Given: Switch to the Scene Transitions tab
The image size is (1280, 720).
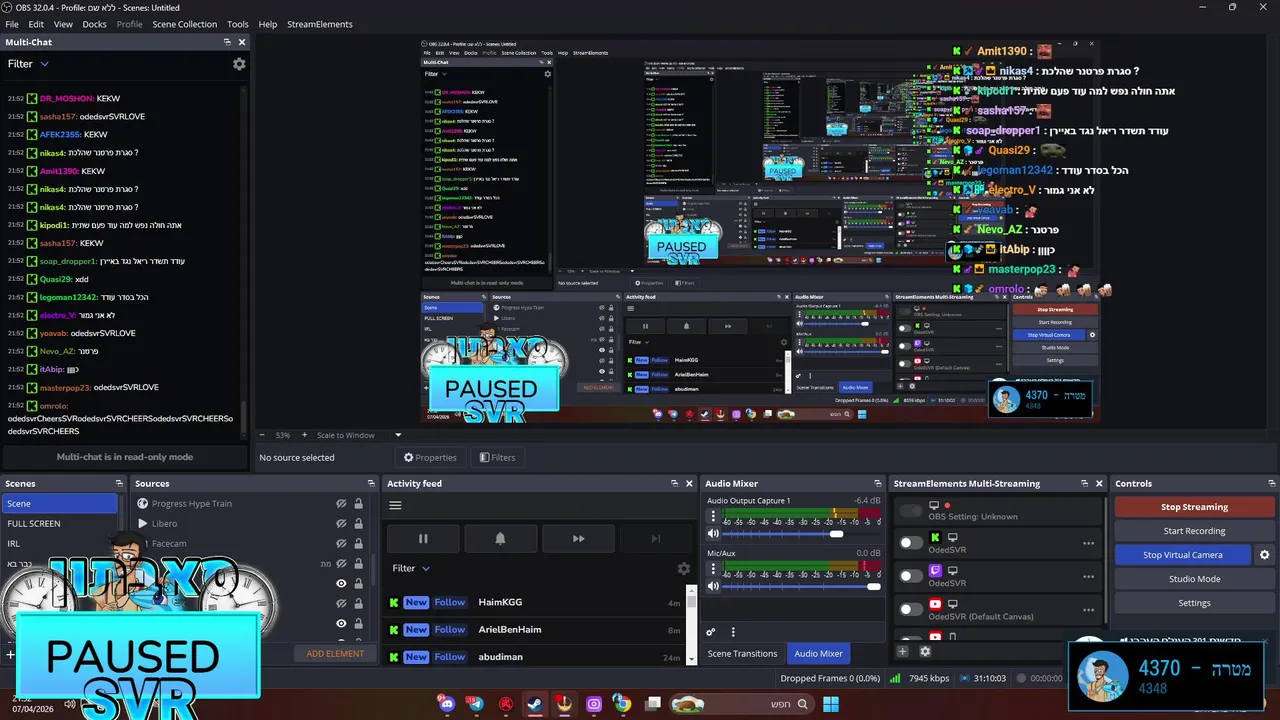Looking at the screenshot, I should point(742,653).
